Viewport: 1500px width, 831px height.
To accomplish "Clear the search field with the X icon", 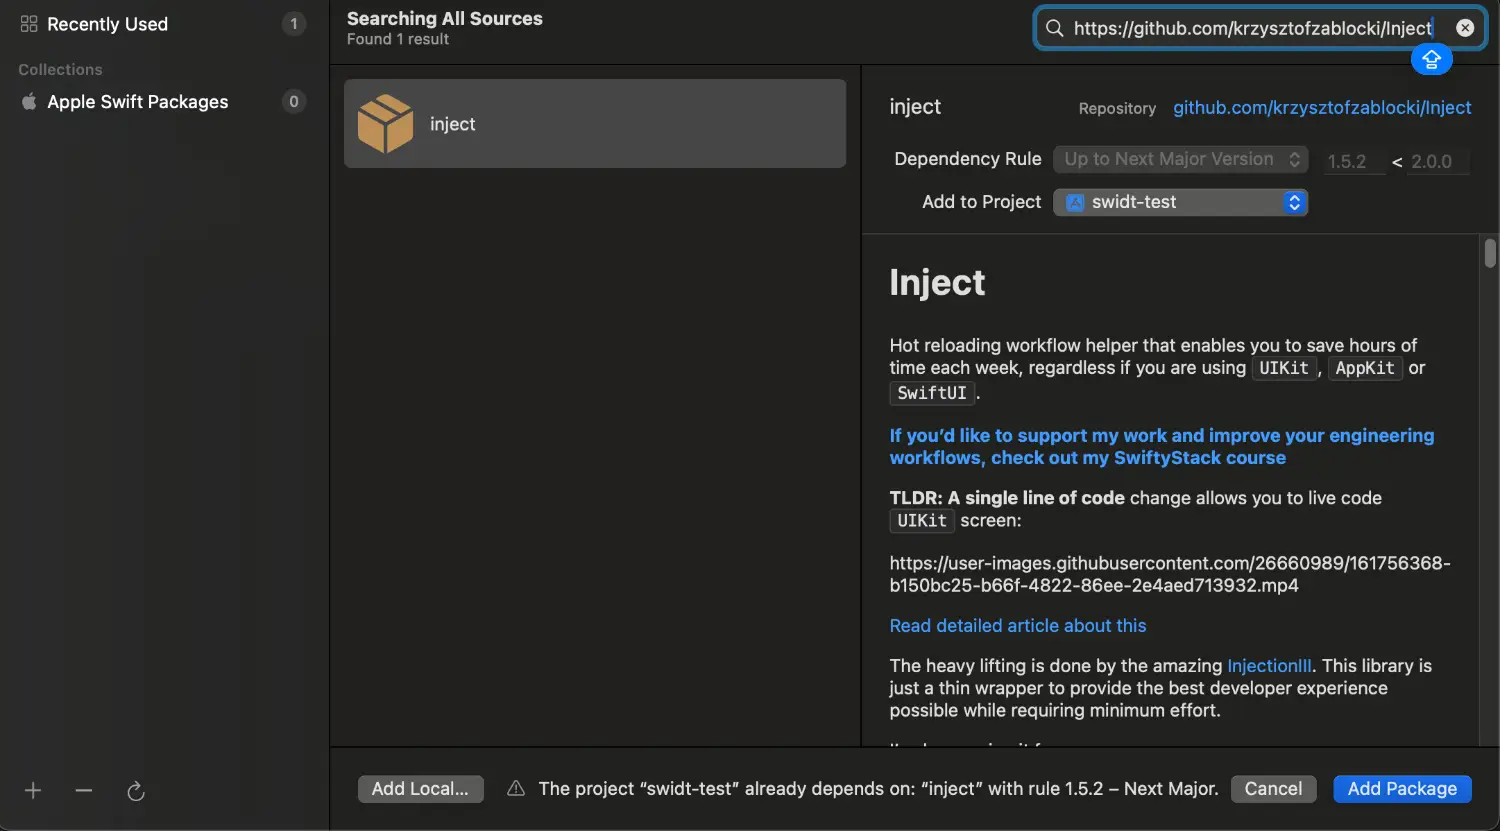I will coord(1465,28).
